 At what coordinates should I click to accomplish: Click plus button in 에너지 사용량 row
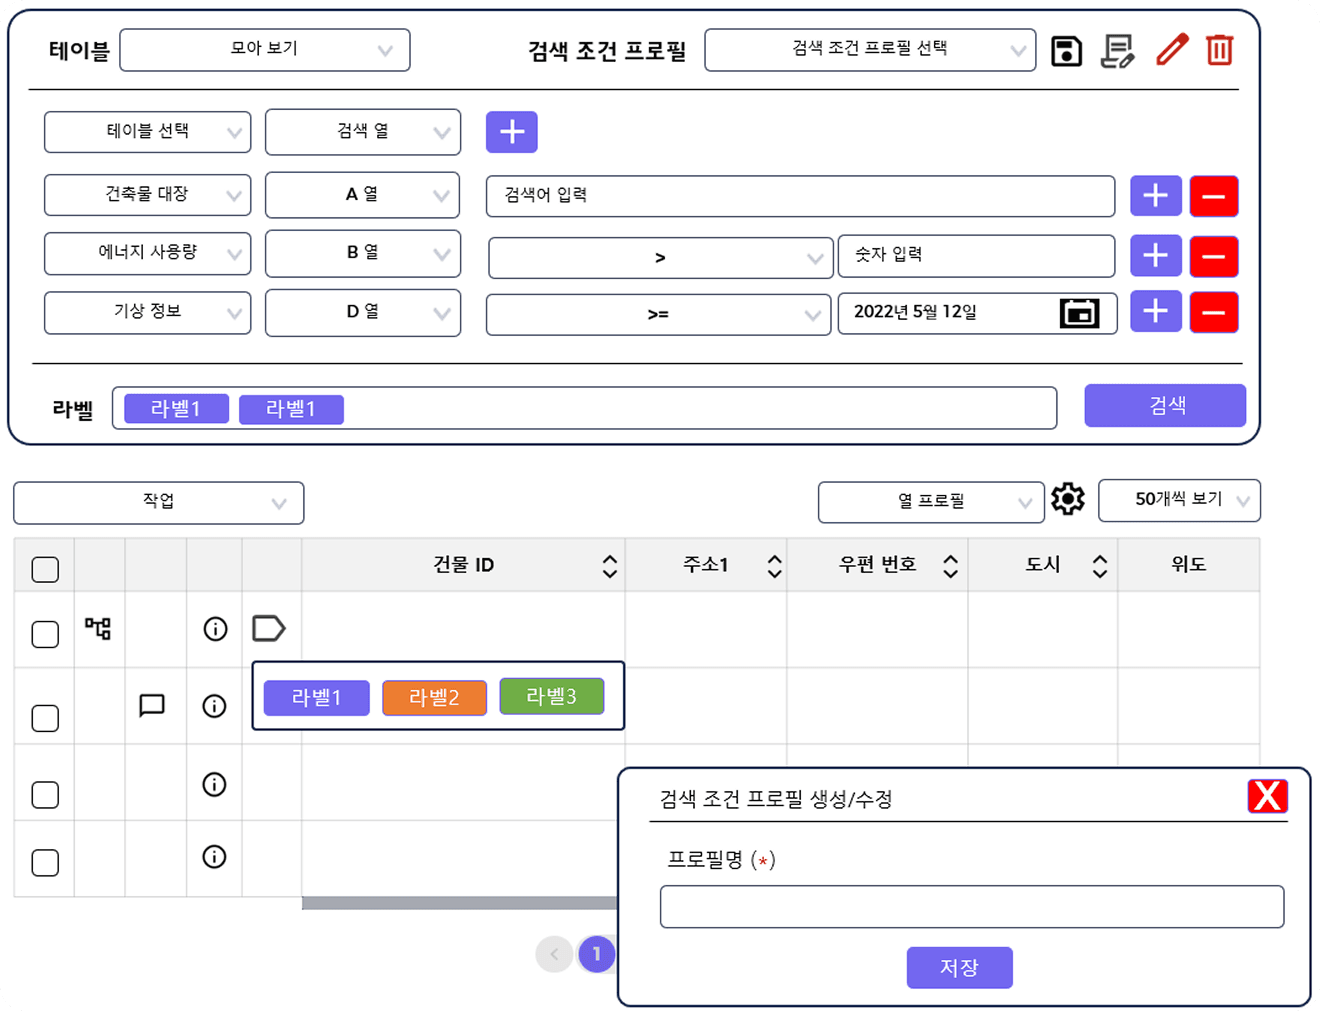tap(1156, 256)
